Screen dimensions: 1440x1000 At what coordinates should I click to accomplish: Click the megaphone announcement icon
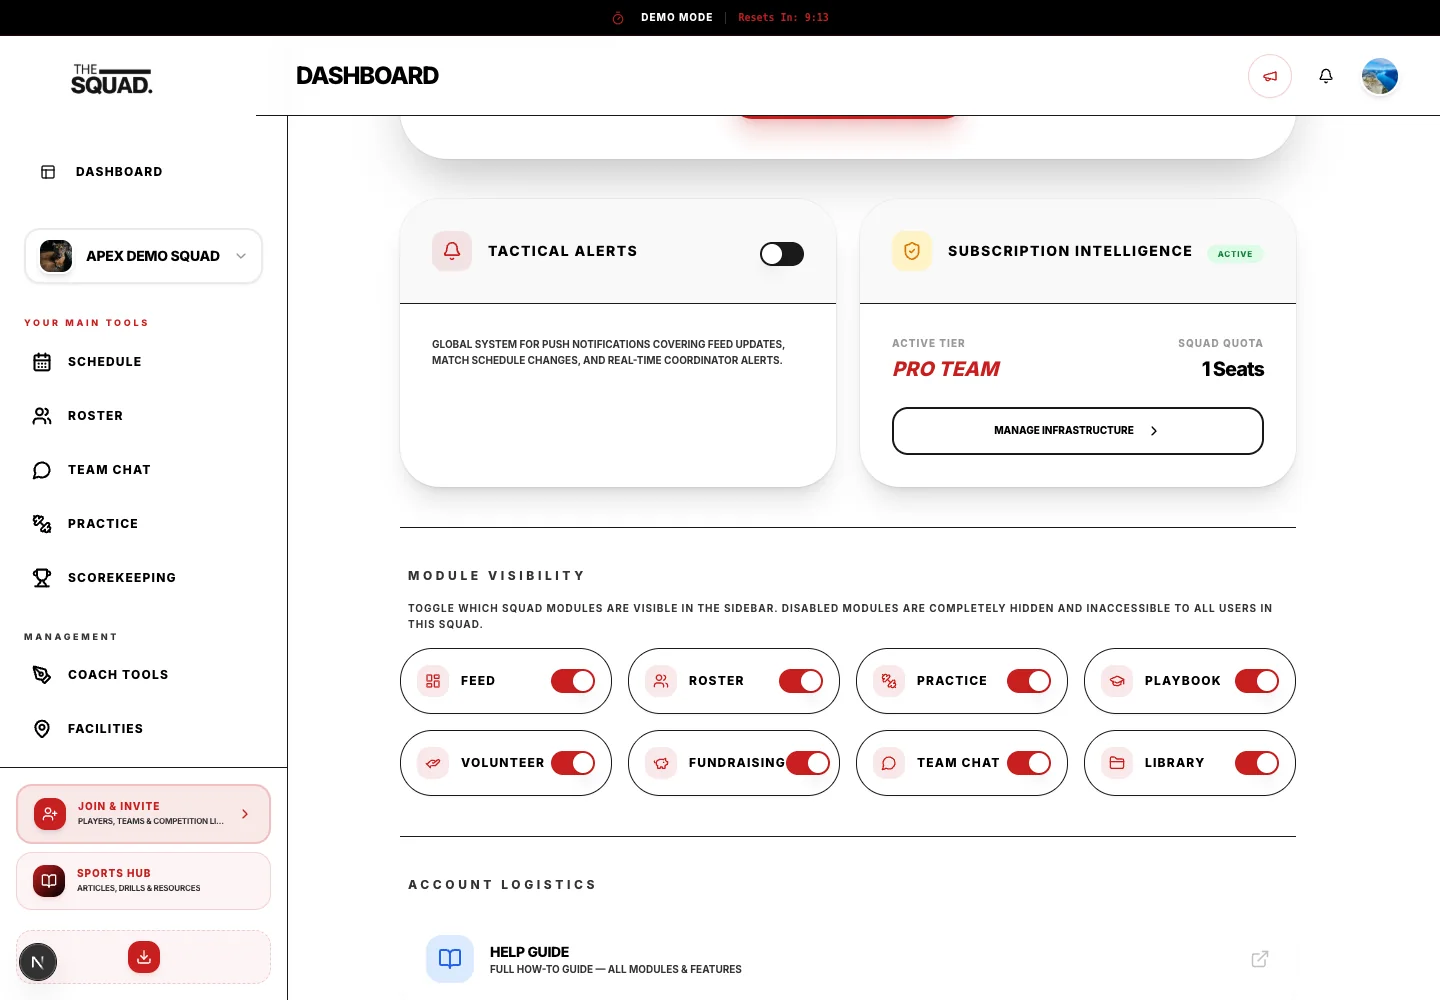pos(1270,76)
